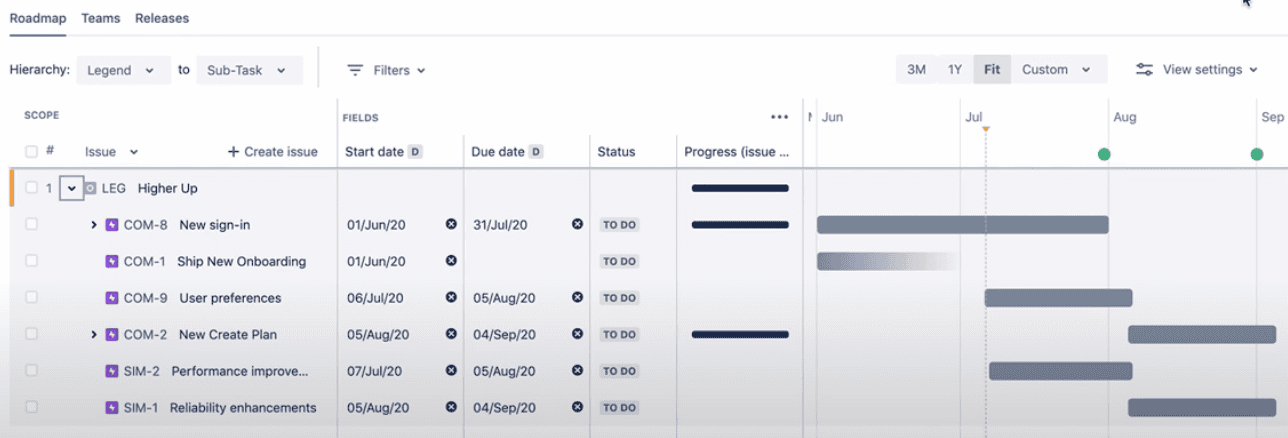
Task: Select the Fit timeframe
Action: [992, 70]
